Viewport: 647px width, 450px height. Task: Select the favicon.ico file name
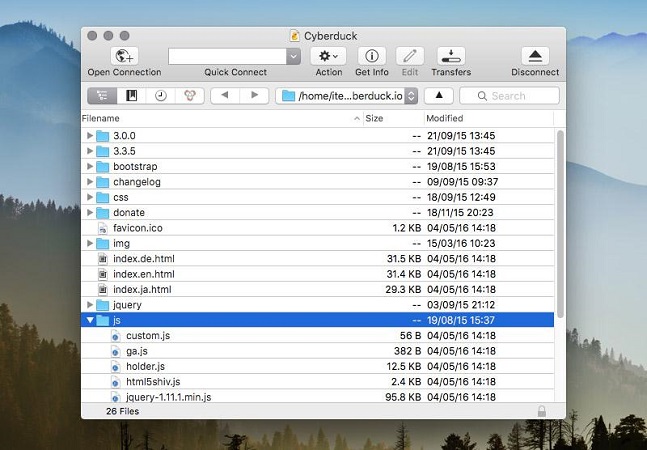pos(138,228)
